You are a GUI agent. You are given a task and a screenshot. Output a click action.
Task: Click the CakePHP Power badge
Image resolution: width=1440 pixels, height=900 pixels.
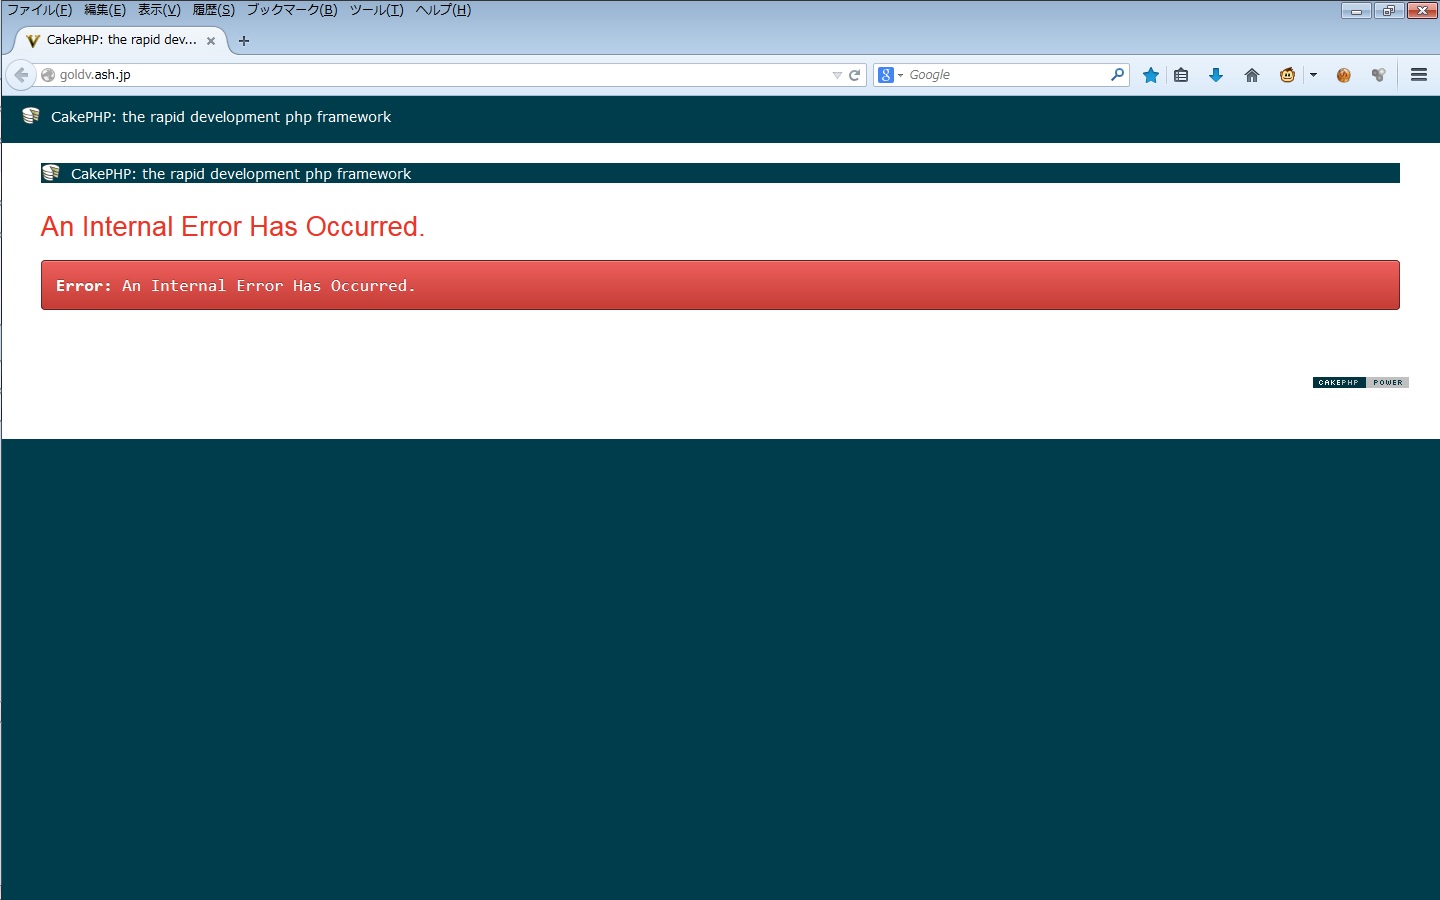pos(1360,382)
